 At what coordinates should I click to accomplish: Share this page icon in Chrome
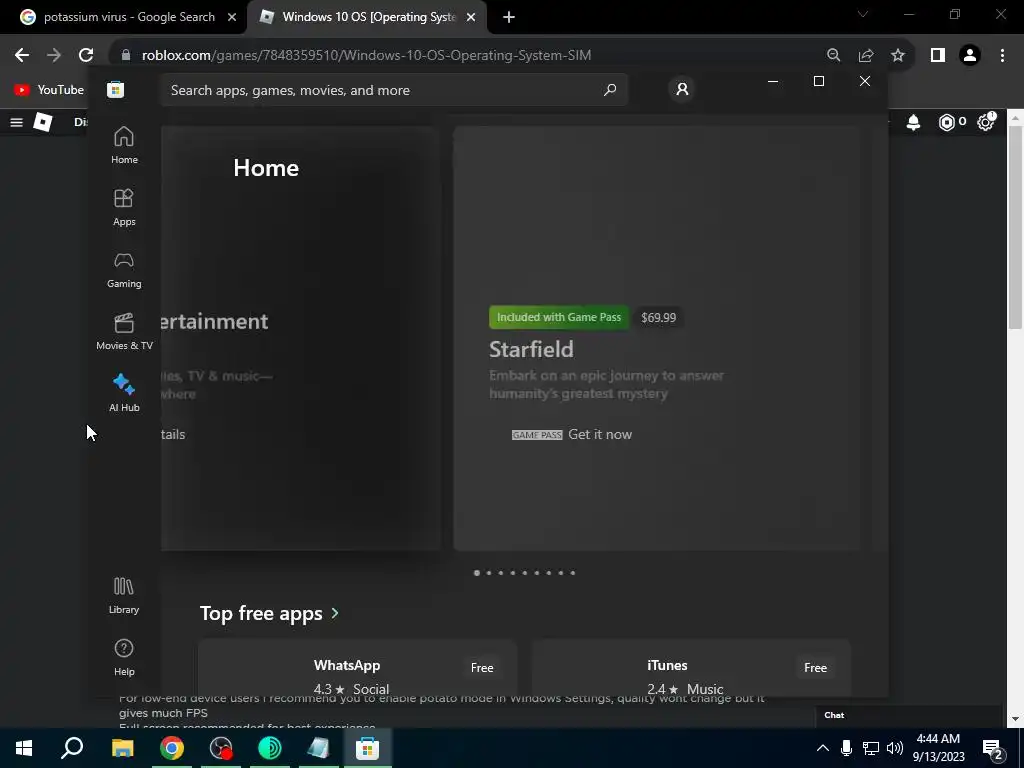coord(866,55)
